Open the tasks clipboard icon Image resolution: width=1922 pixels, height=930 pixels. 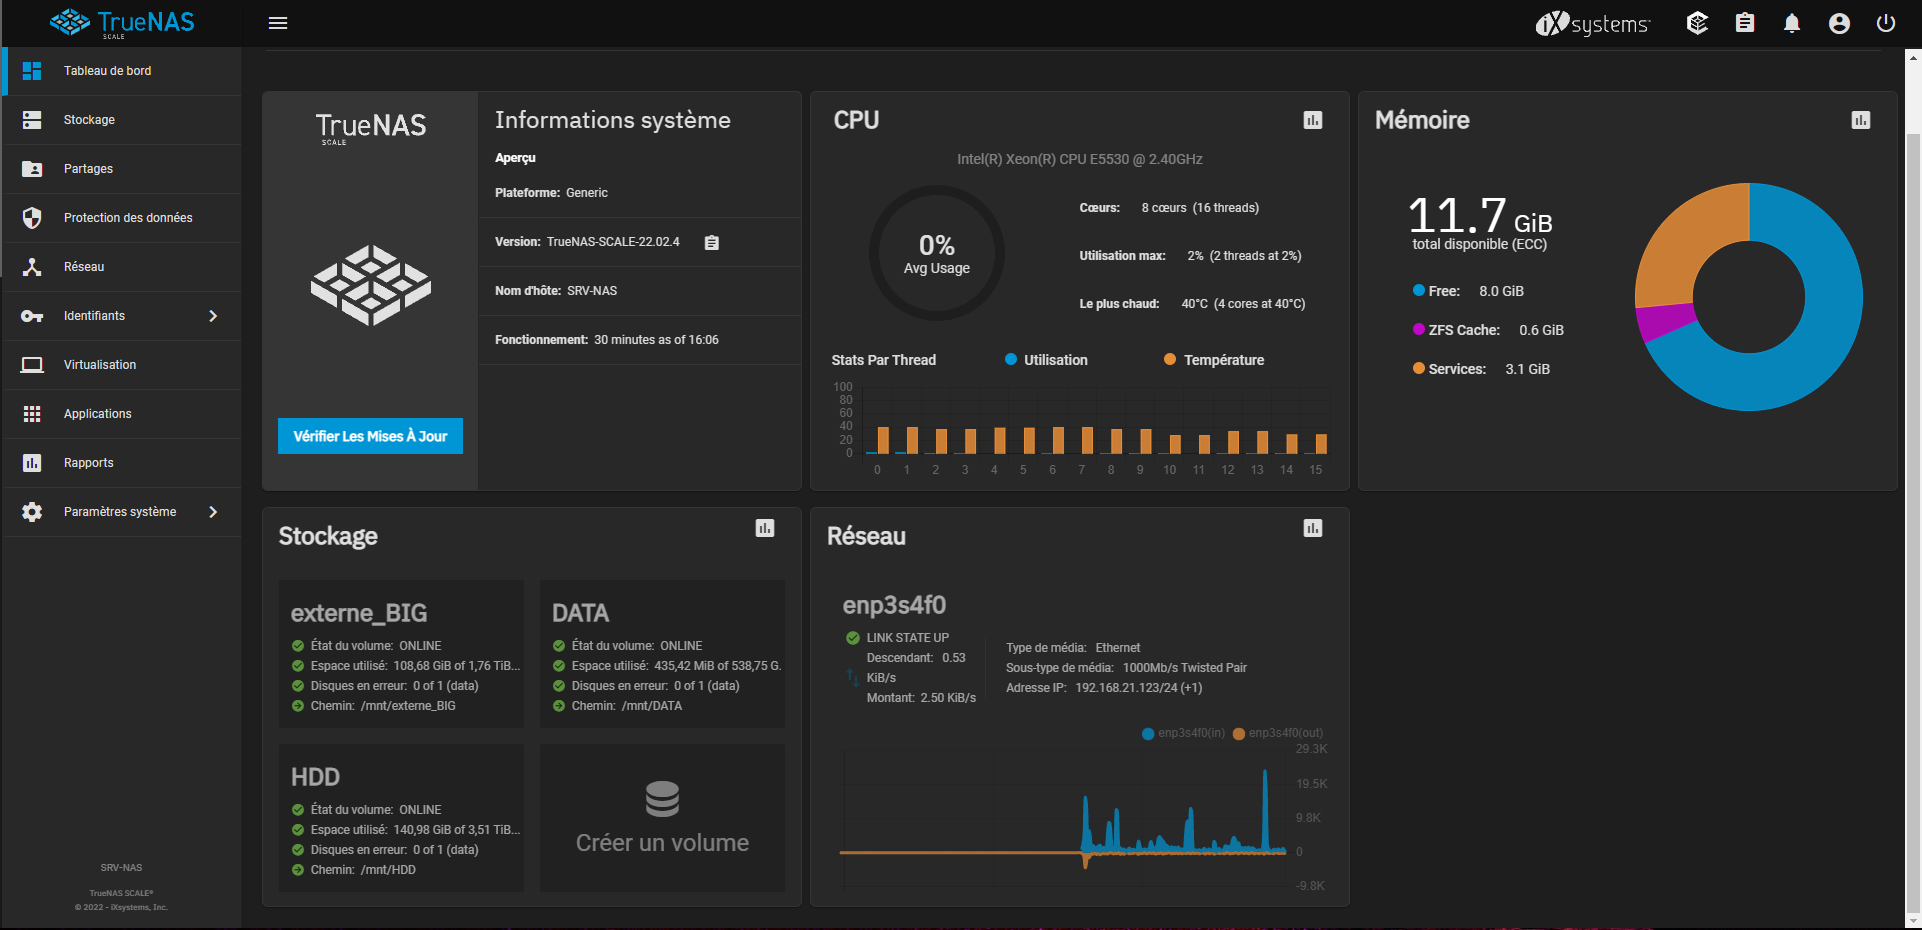(1745, 23)
